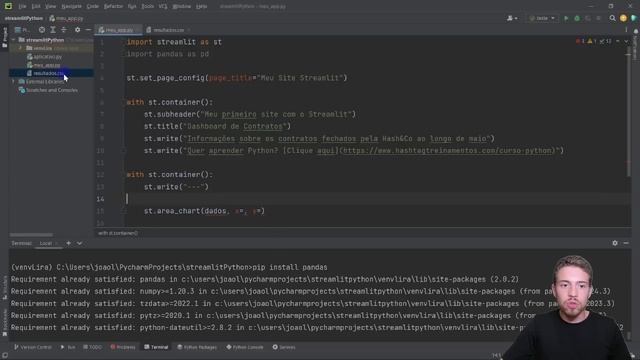The width and height of the screenshot is (640, 360).
Task: Open the Services tool window
Action: (x=284, y=347)
